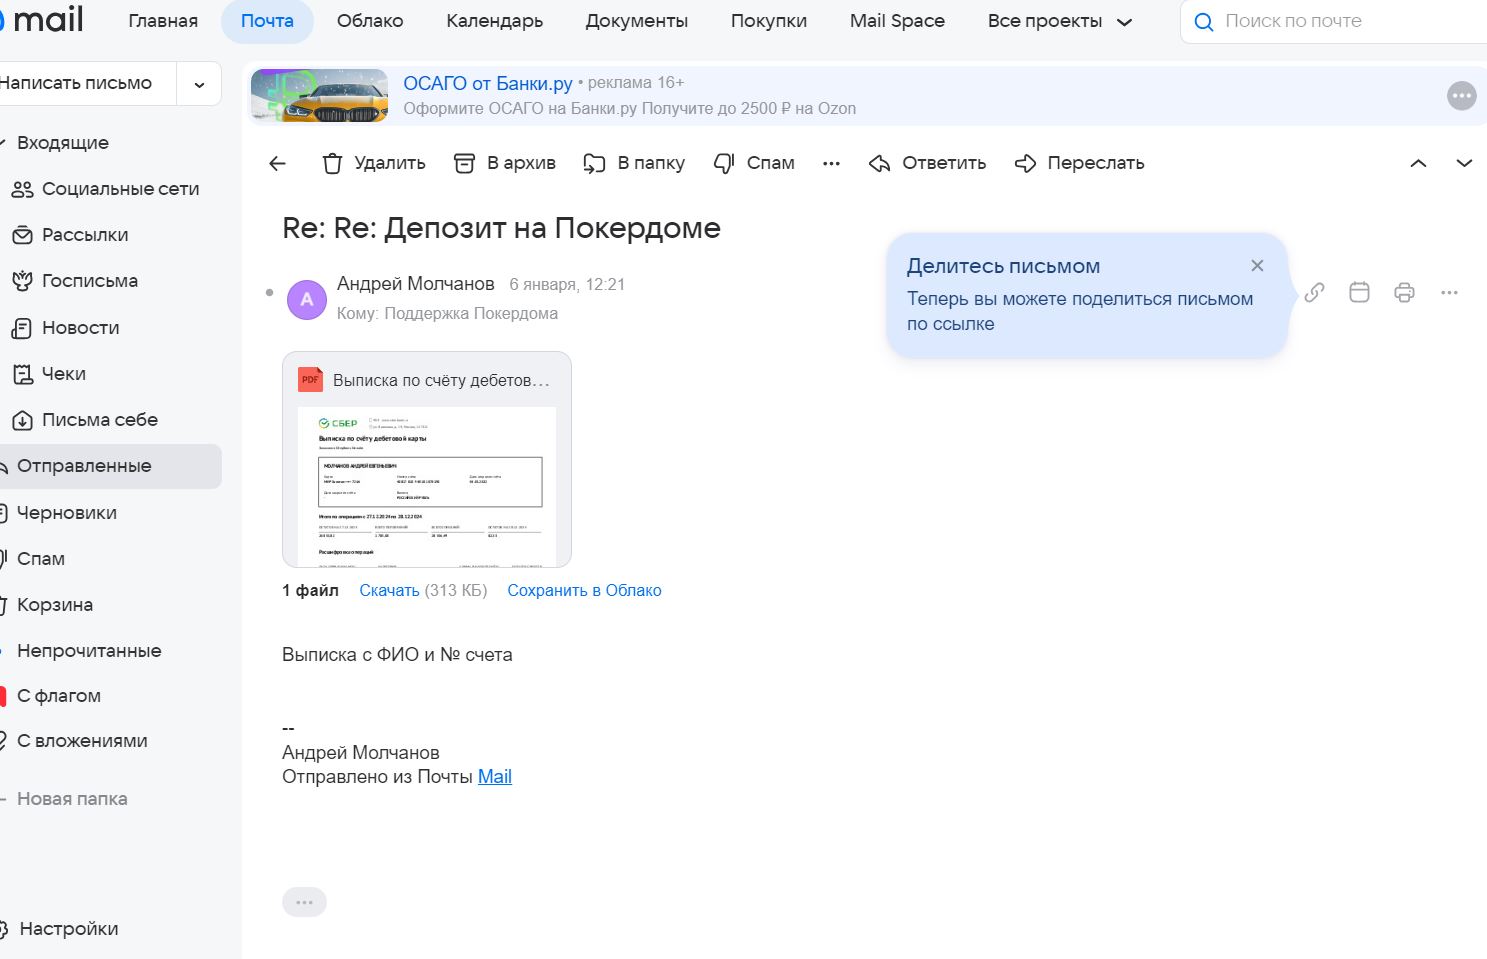The width and height of the screenshot is (1487, 959).
Task: Click the share-by-link chain icon
Action: coord(1314,292)
